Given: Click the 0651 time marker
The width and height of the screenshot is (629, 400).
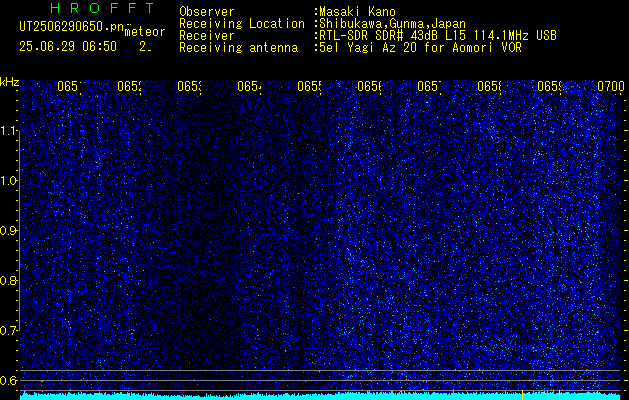Looking at the screenshot, I should click(x=69, y=86).
